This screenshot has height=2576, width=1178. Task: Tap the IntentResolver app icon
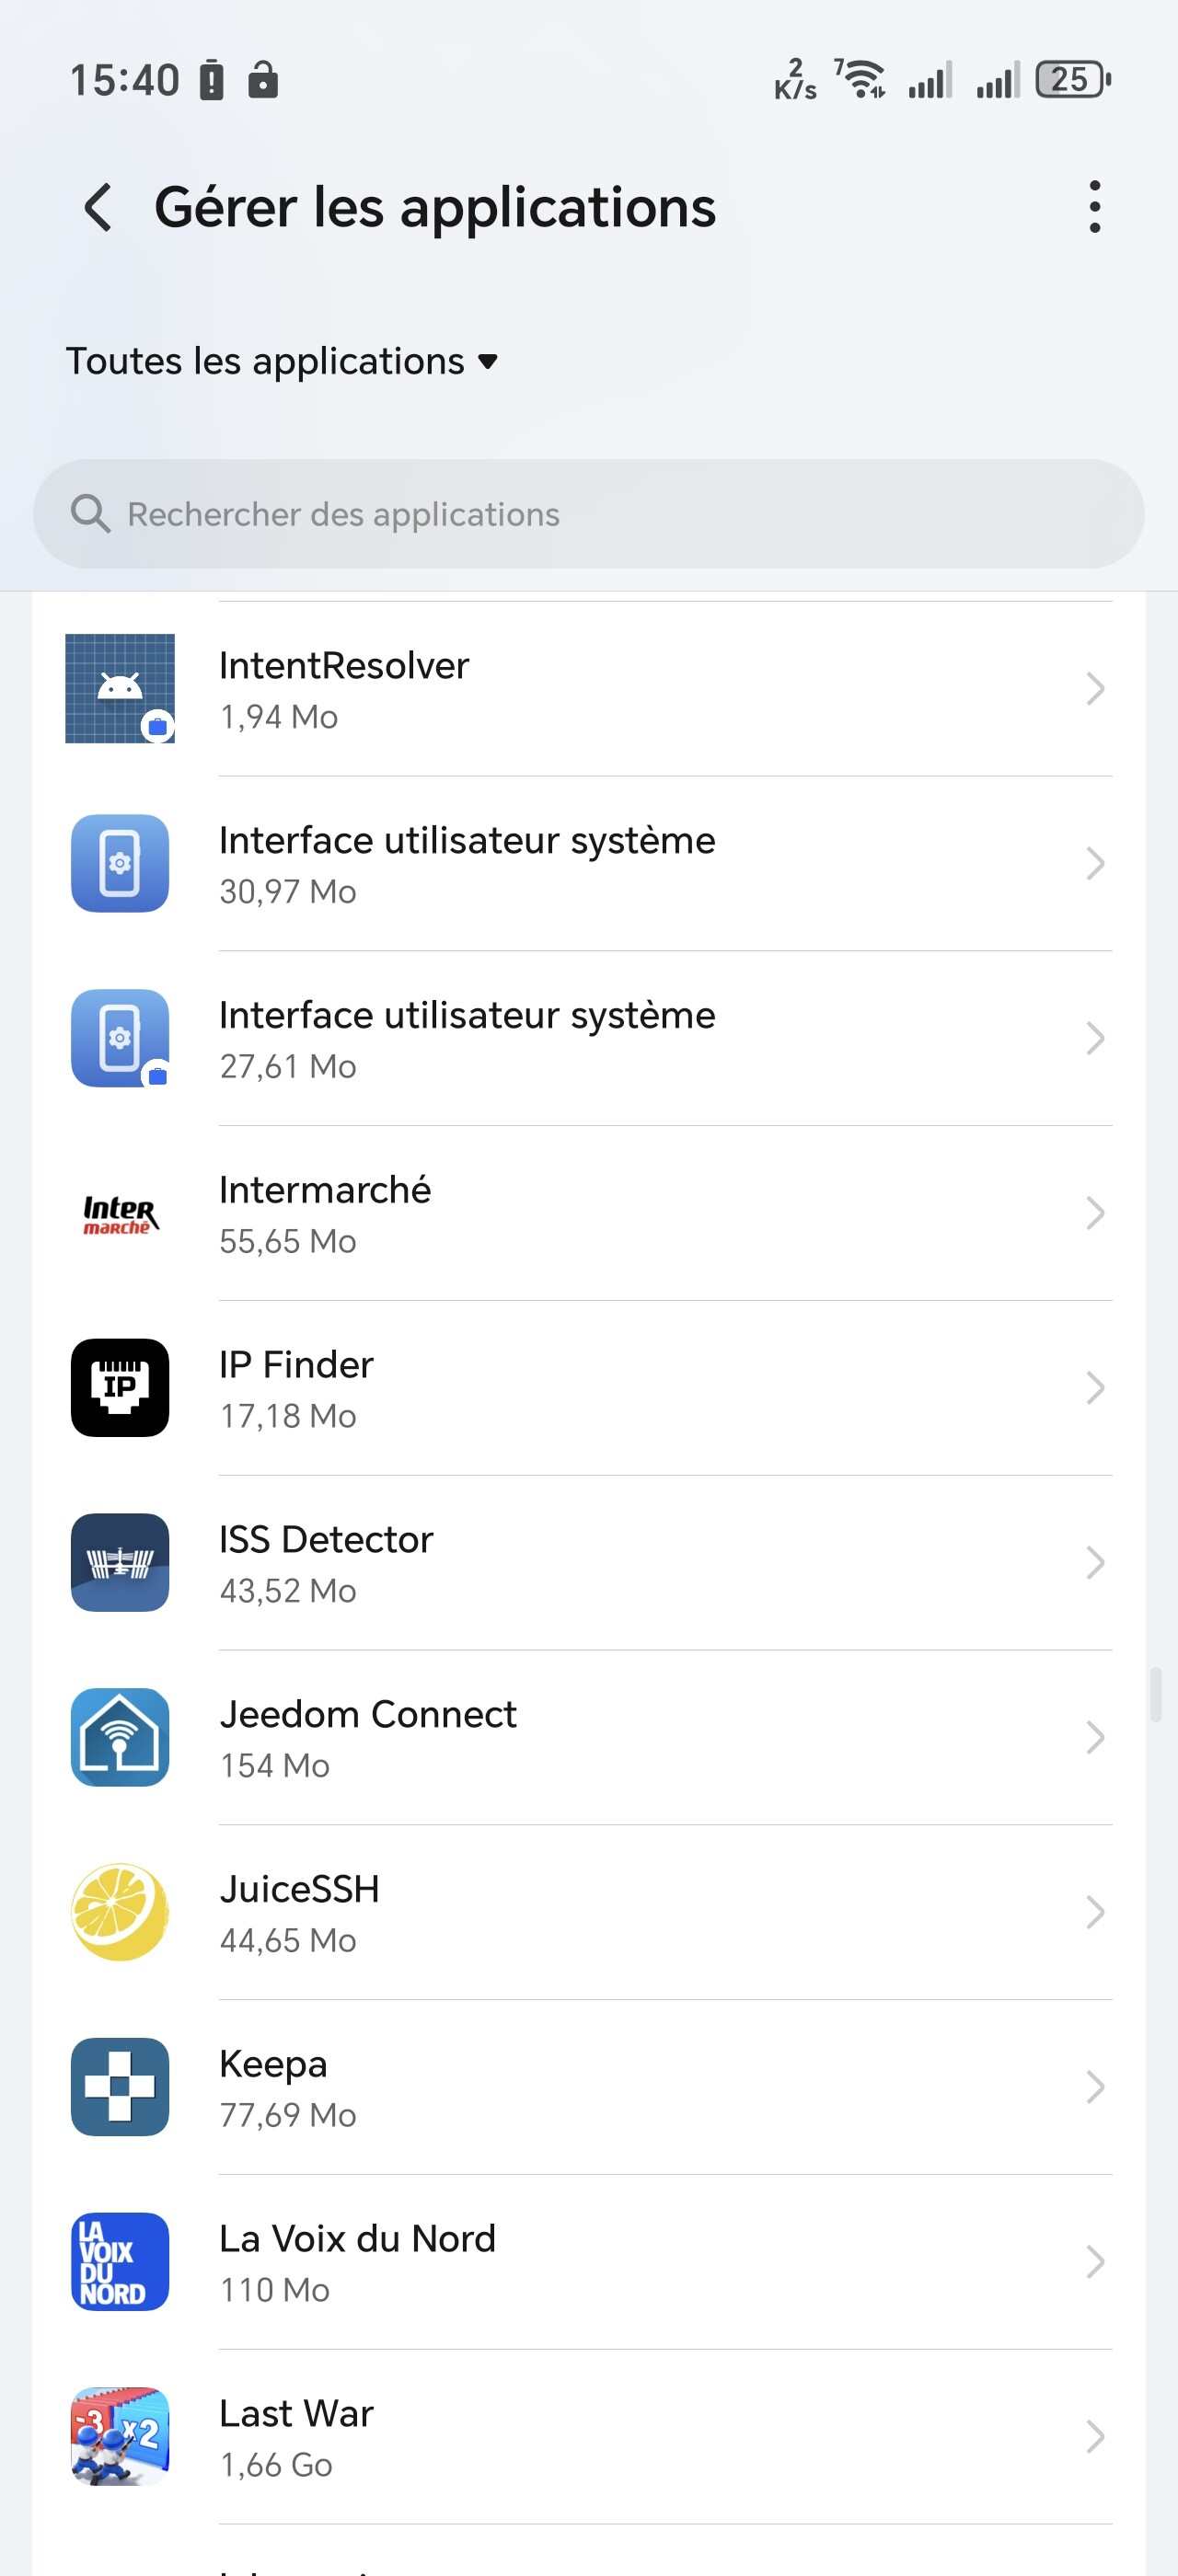pyautogui.click(x=120, y=689)
